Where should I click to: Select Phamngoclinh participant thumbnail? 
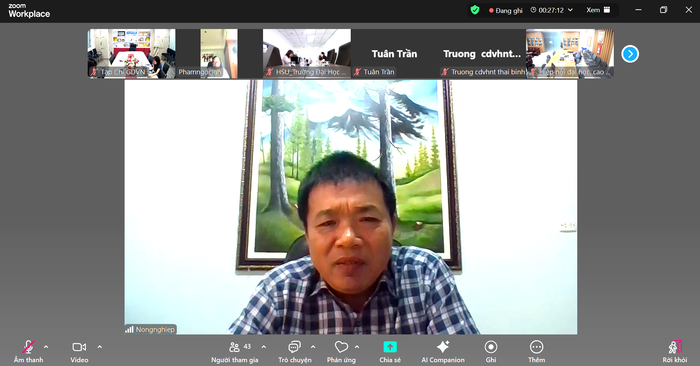click(219, 54)
